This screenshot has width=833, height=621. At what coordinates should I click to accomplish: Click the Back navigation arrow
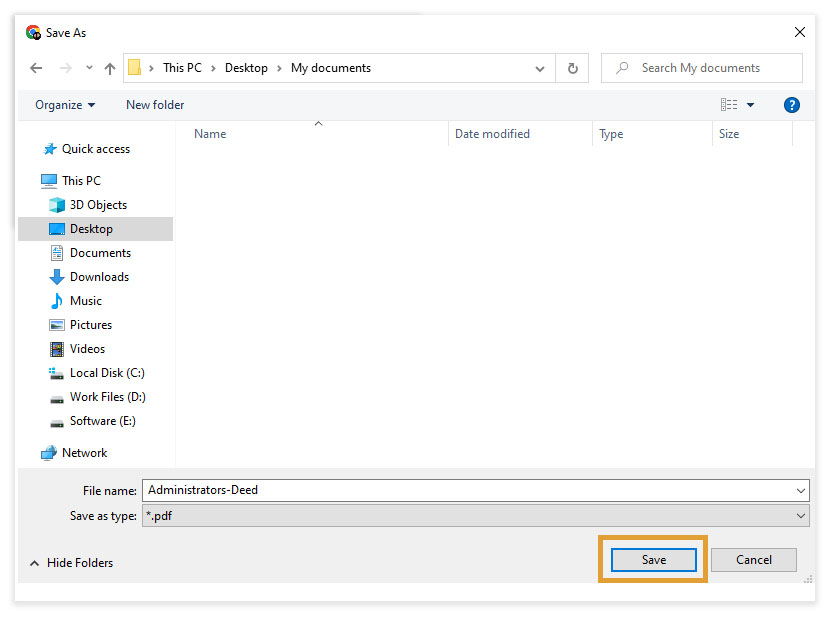point(36,68)
